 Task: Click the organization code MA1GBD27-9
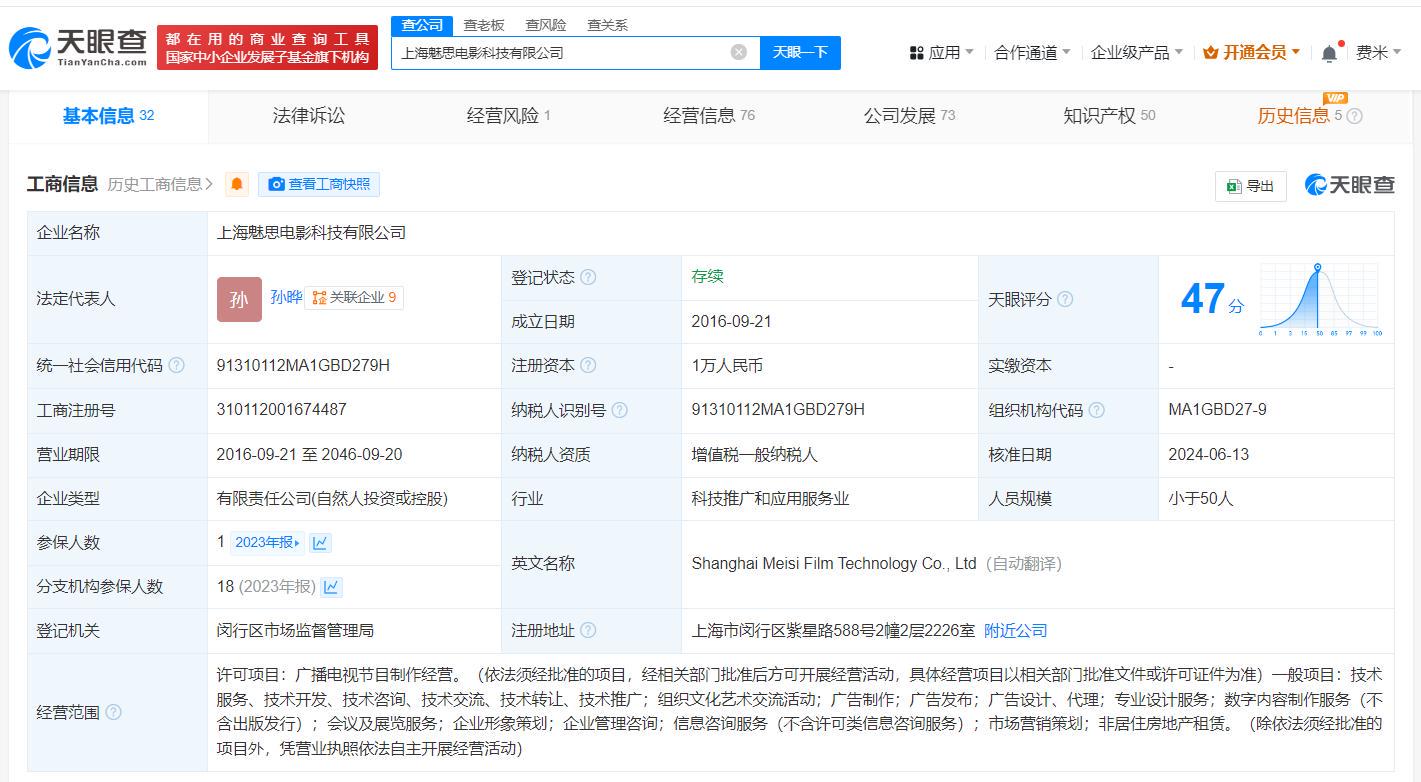(x=1217, y=409)
